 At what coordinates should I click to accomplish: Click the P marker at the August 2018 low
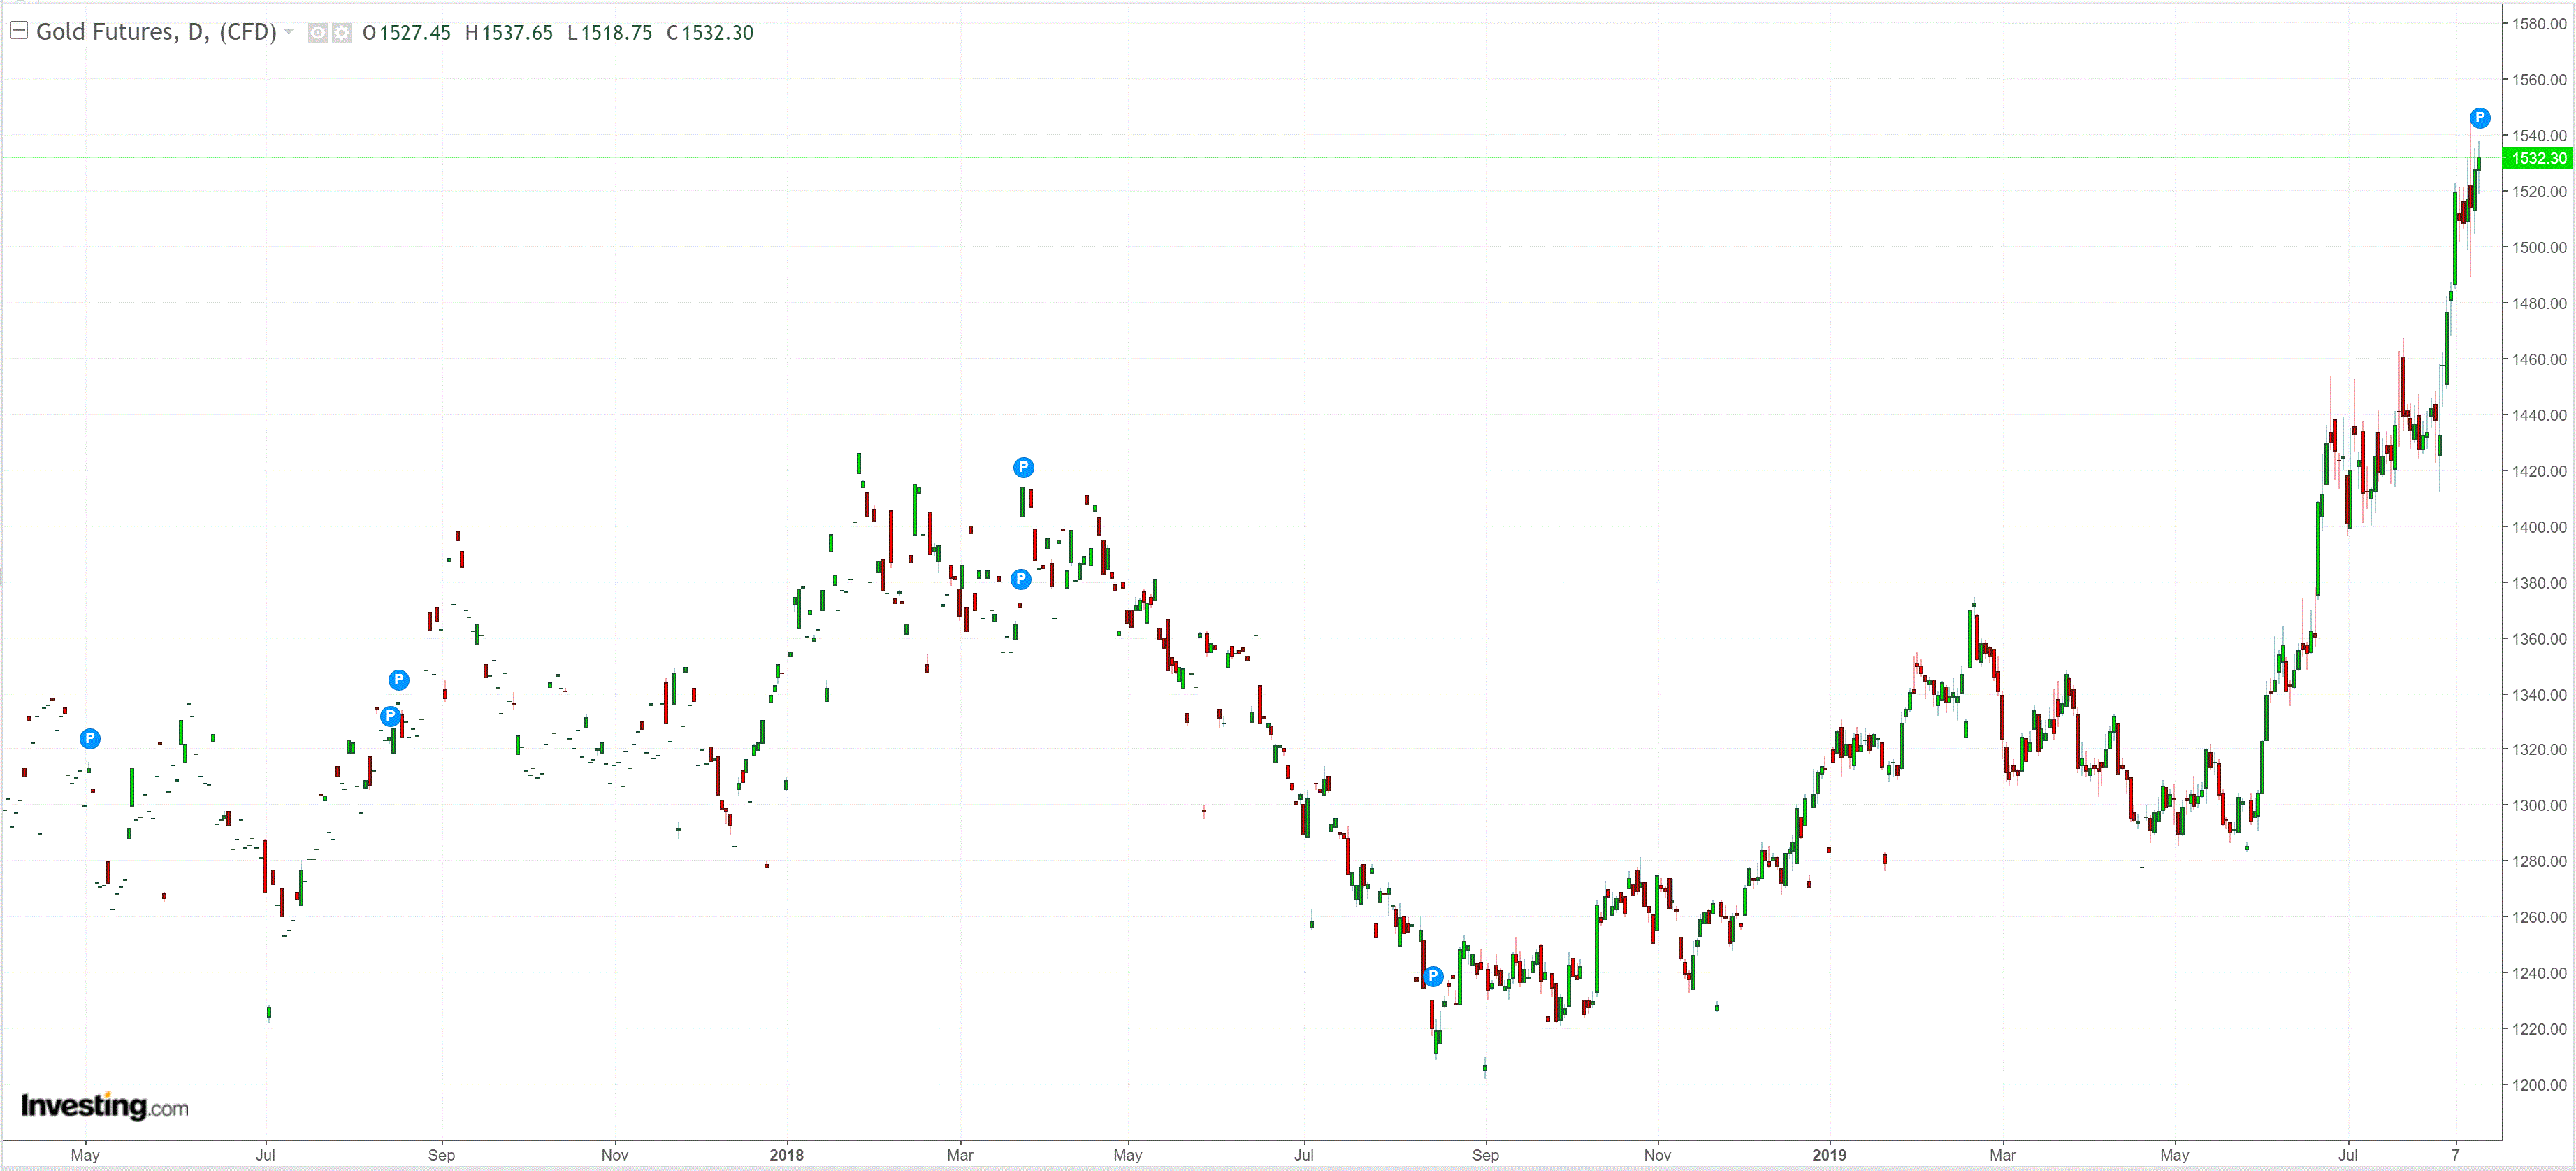tap(1433, 976)
